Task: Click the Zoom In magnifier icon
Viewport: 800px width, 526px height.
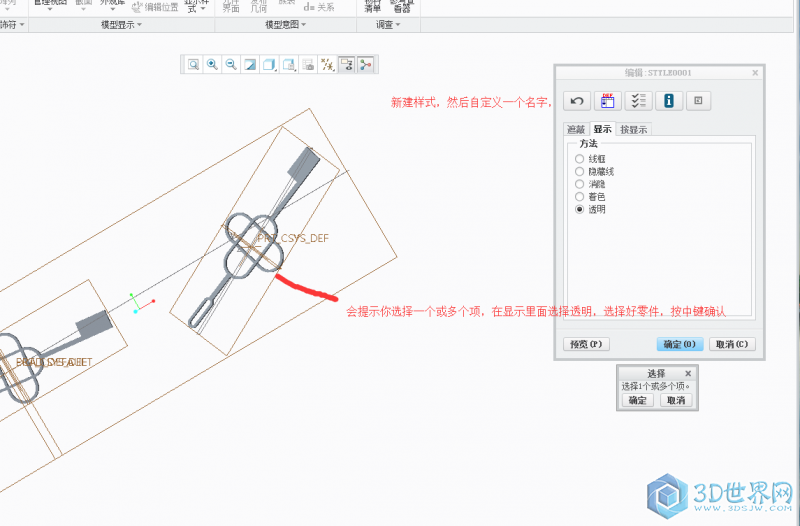Action: click(212, 64)
